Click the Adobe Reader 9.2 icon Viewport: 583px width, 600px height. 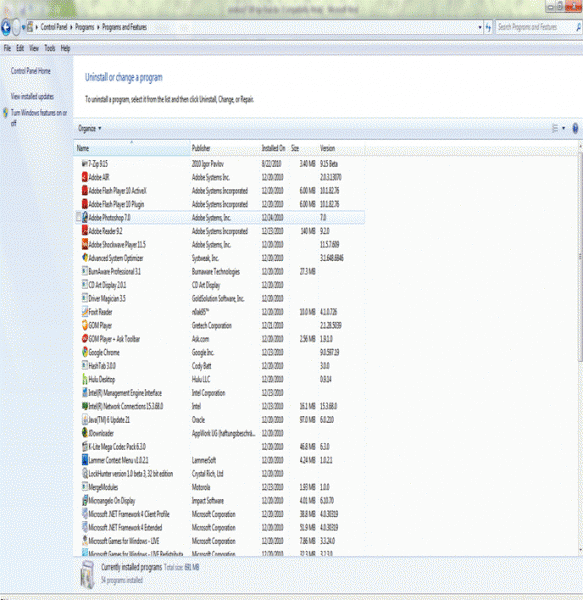(x=85, y=231)
